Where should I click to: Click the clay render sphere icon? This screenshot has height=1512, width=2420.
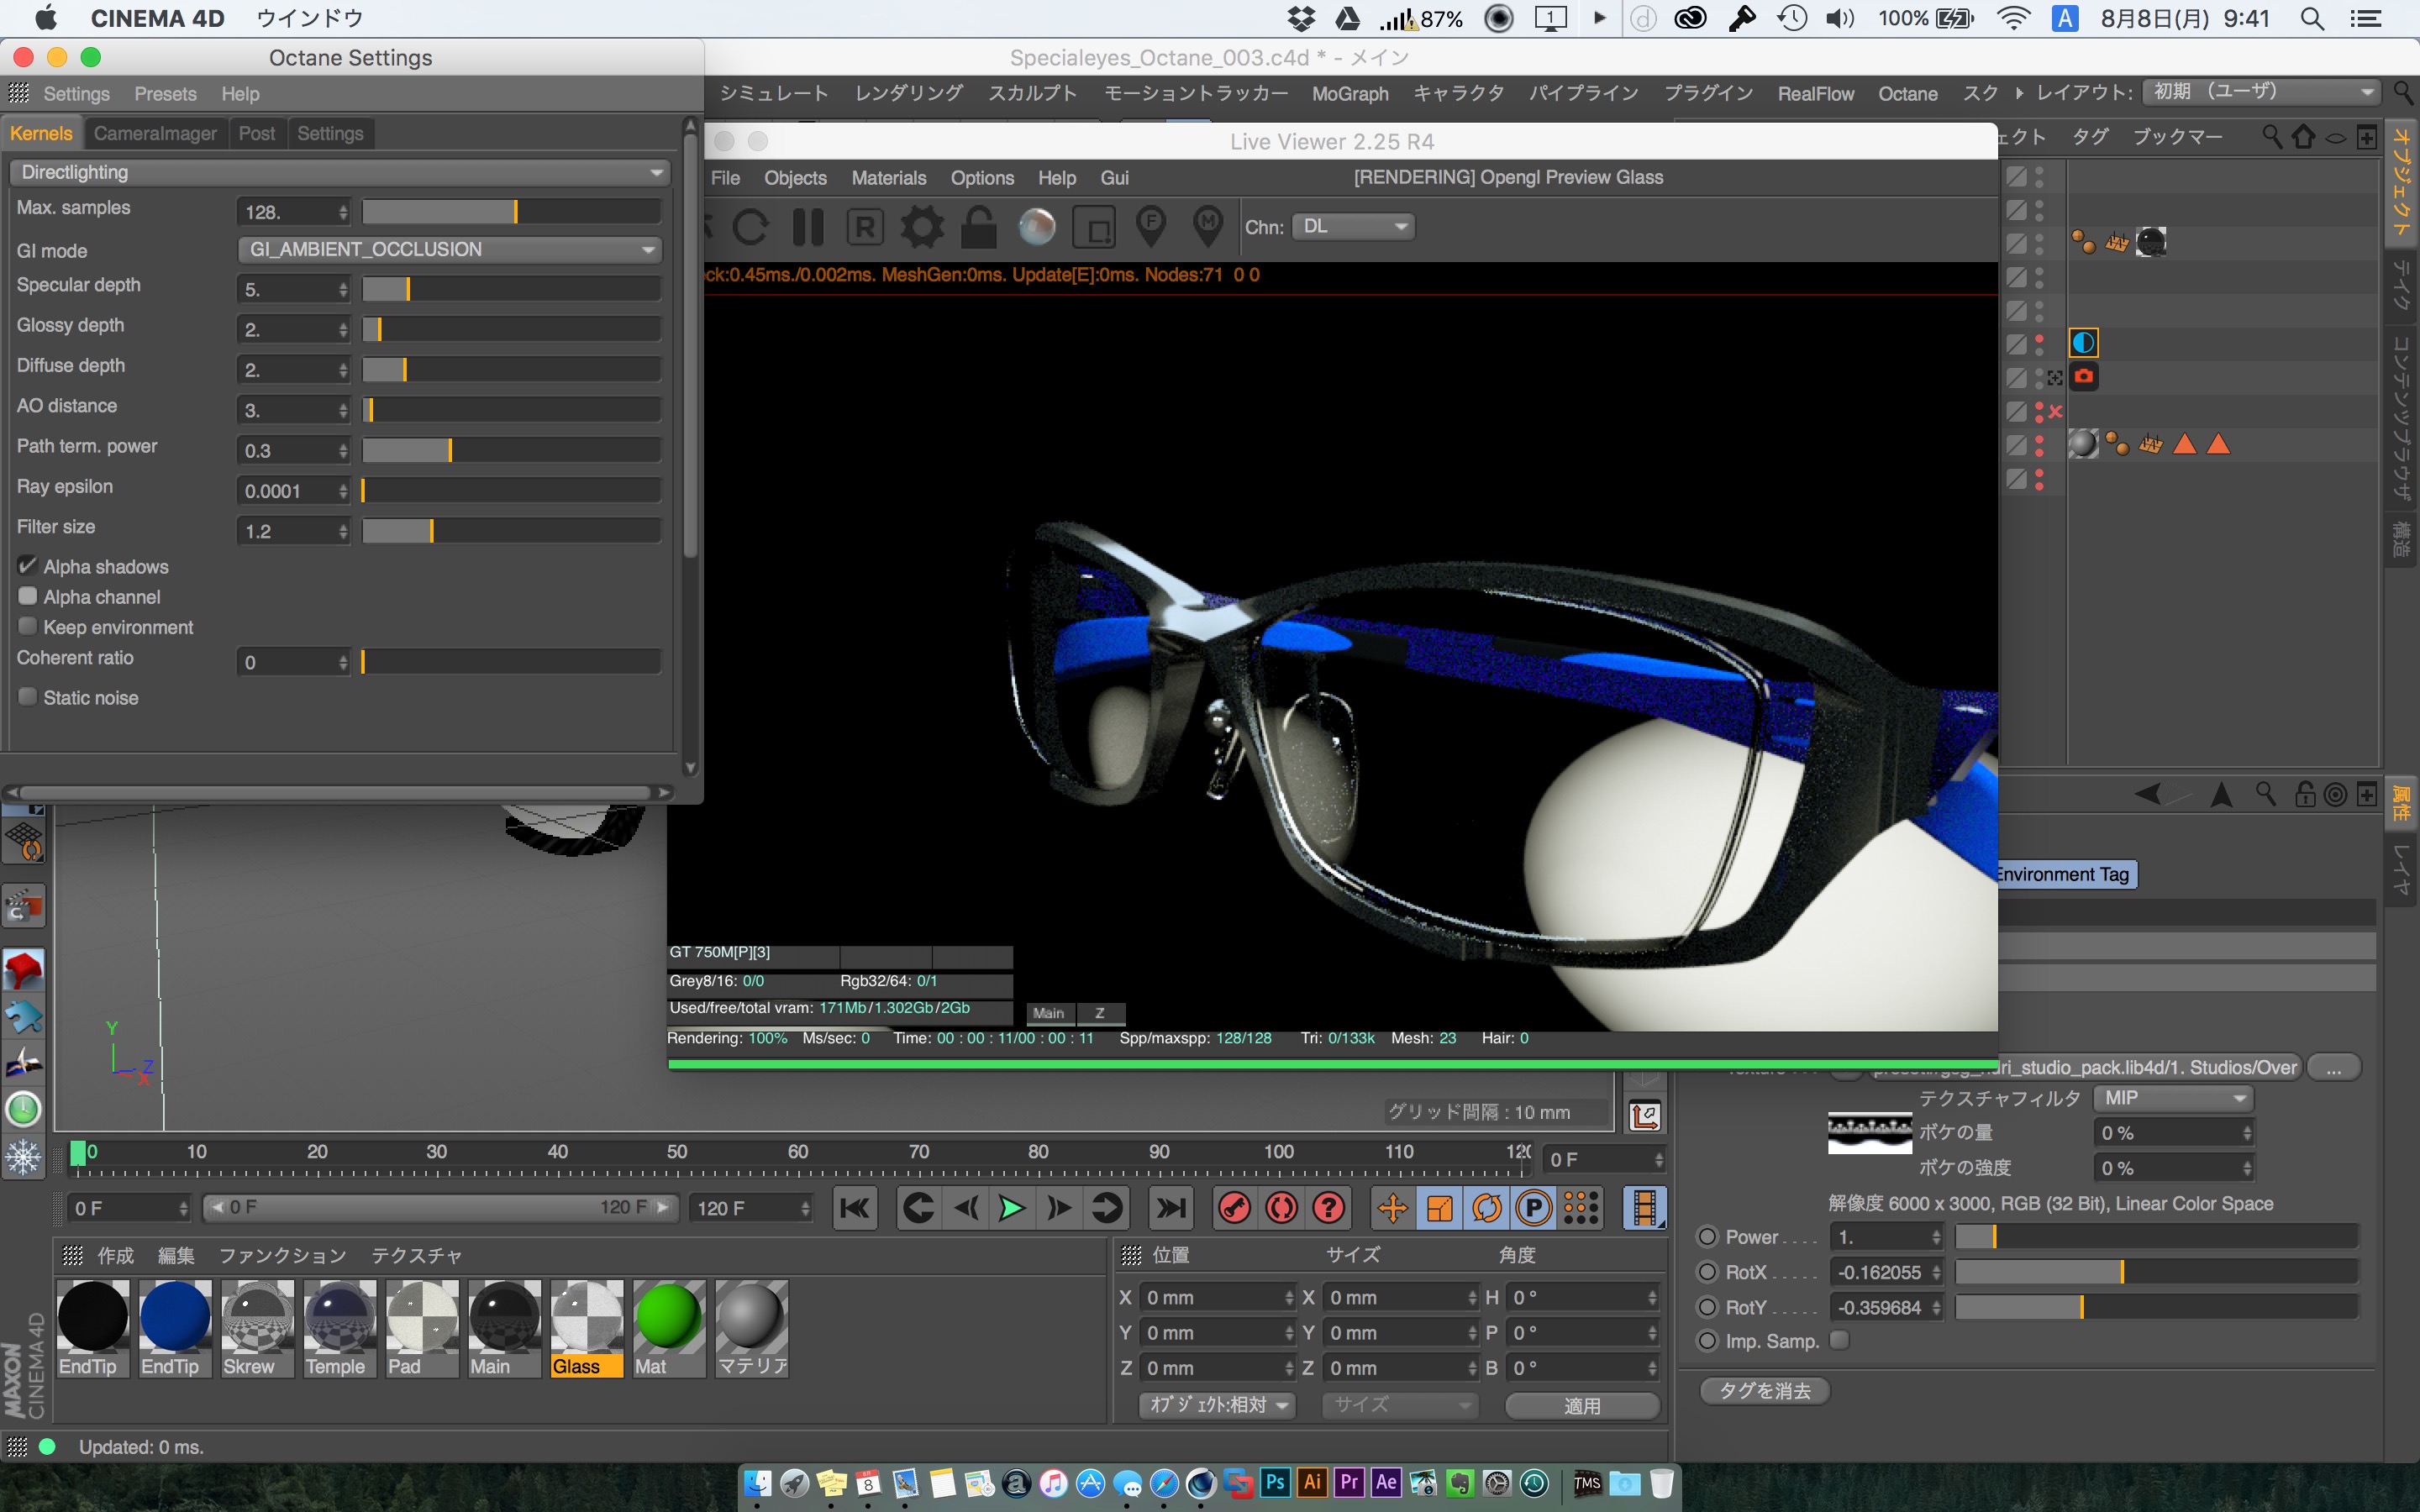(x=1036, y=228)
